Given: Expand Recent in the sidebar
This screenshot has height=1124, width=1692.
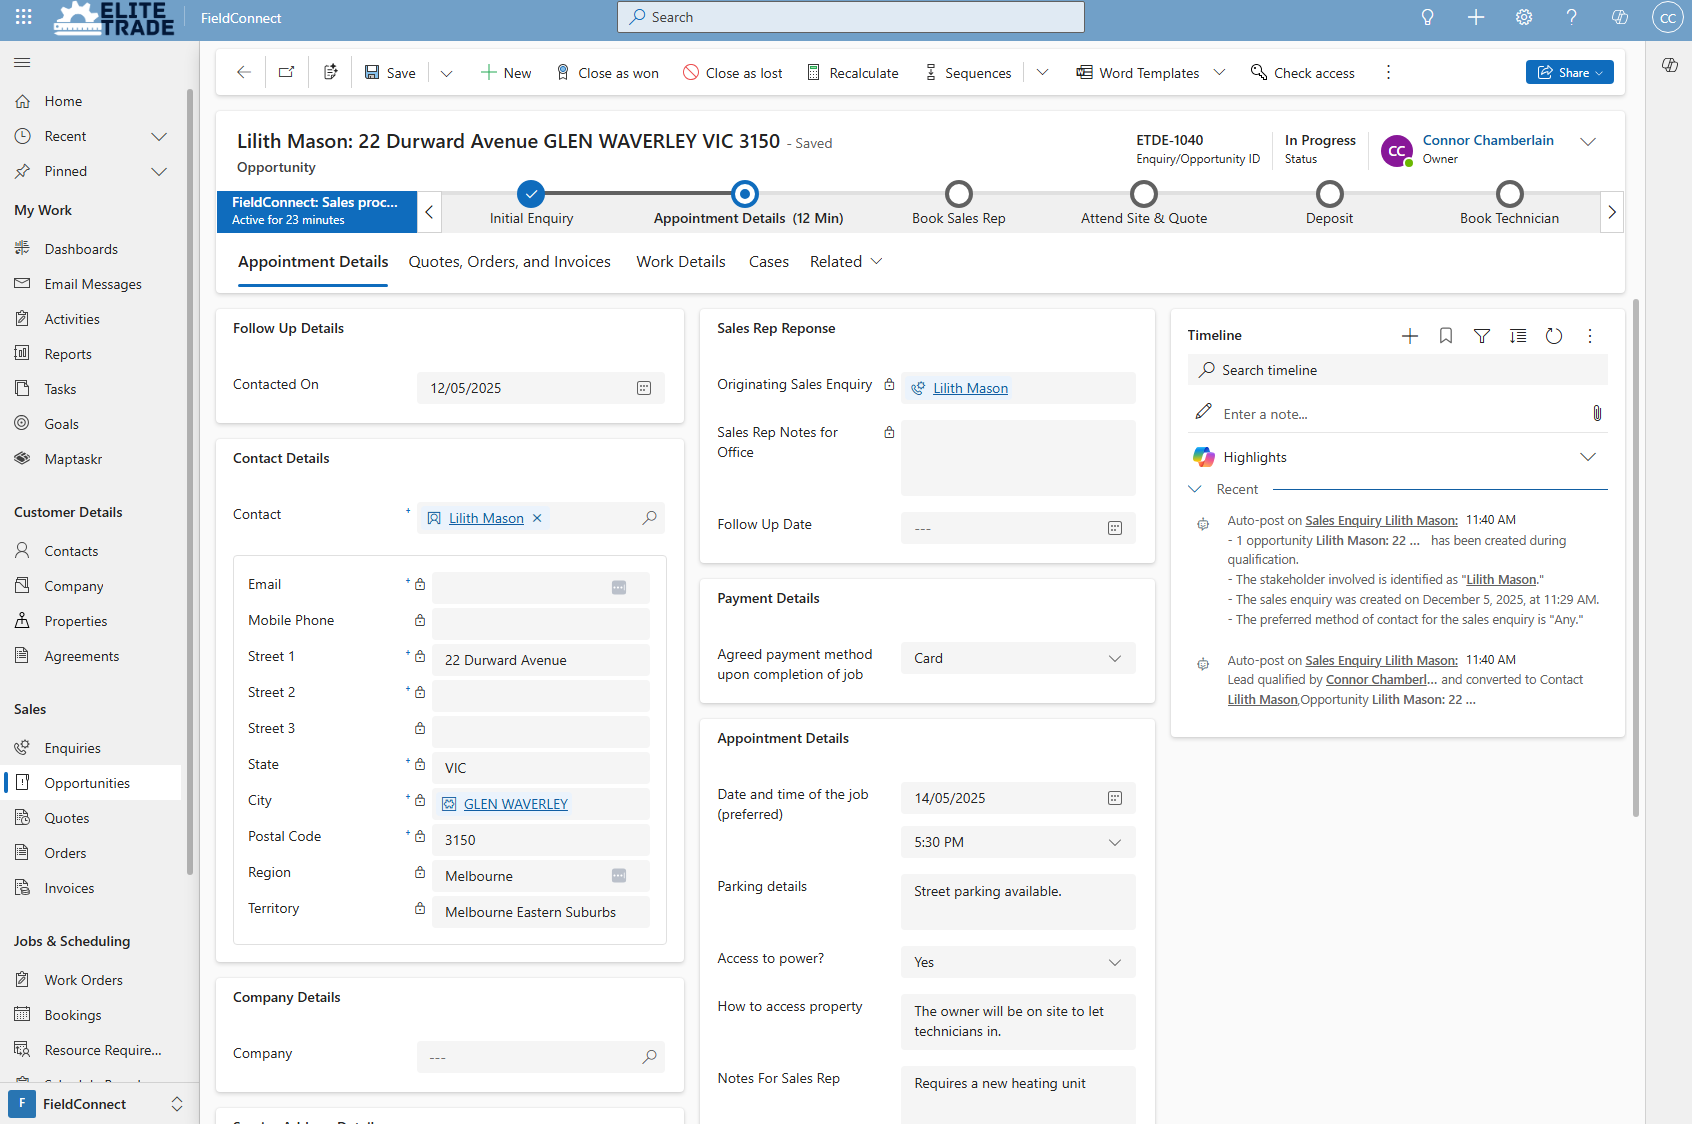Looking at the screenshot, I should click(x=159, y=136).
